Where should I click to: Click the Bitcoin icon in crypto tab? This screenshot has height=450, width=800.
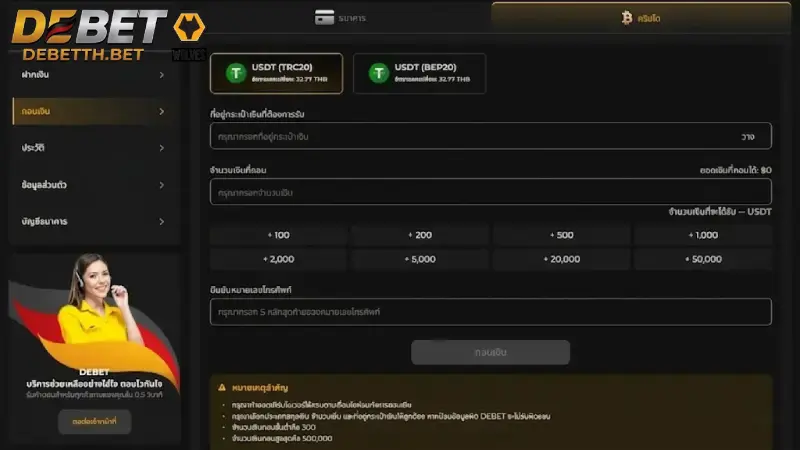627,18
